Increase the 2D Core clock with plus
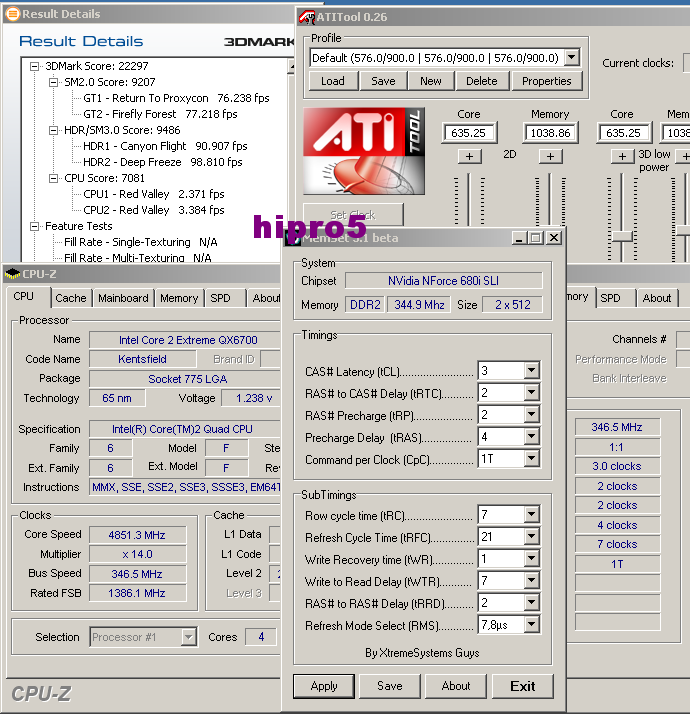Screen dimensions: 690x714 click(470, 157)
